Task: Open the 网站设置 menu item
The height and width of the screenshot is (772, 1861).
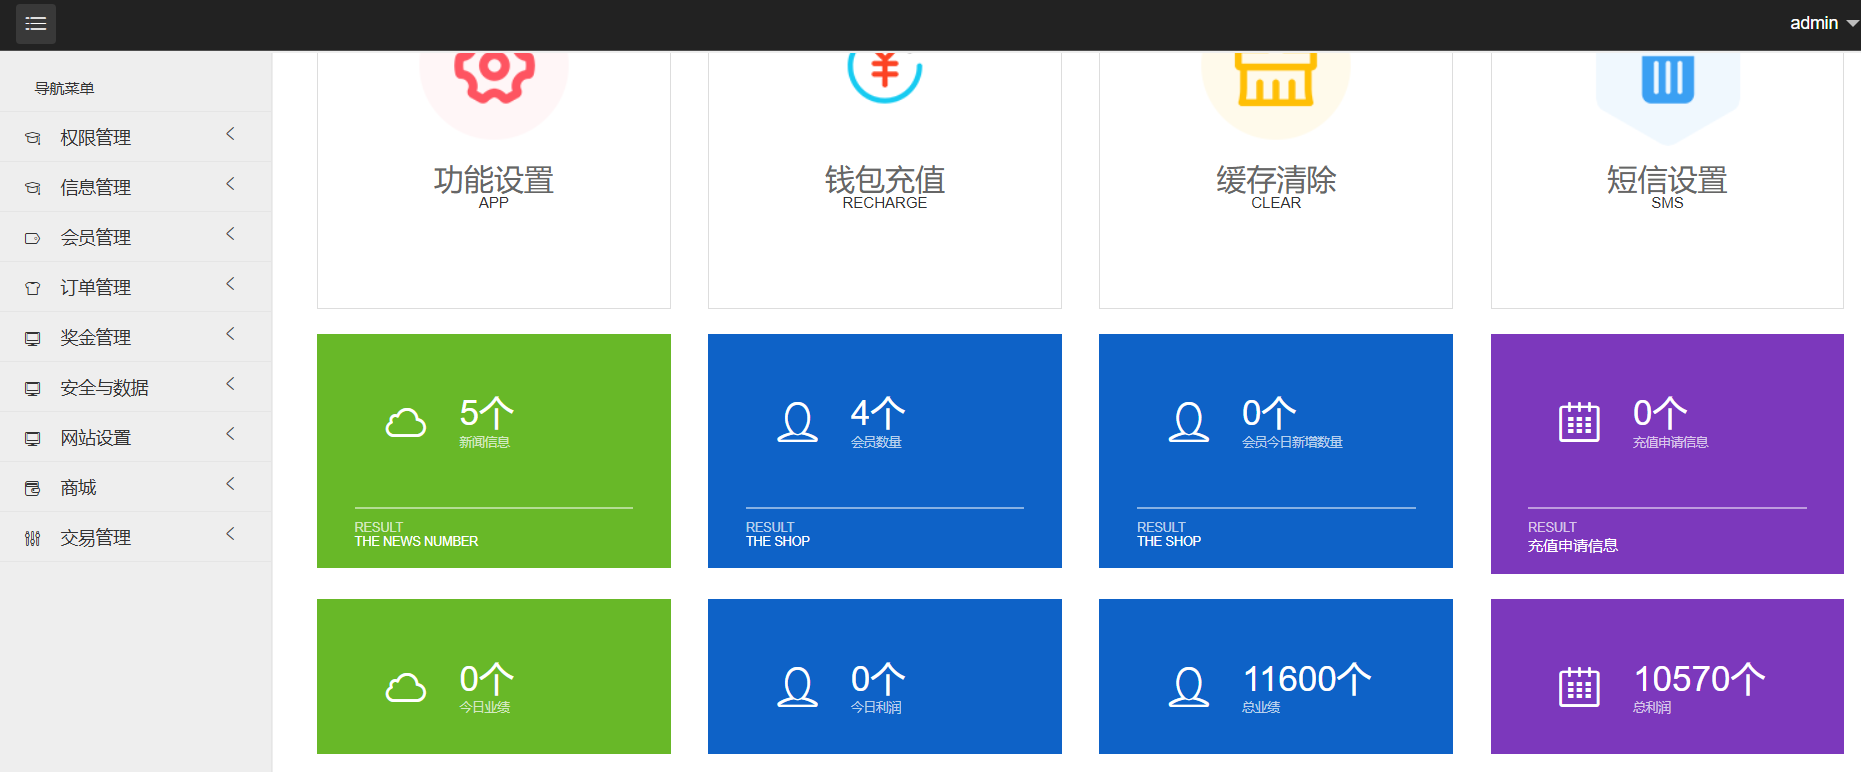Action: (96, 437)
